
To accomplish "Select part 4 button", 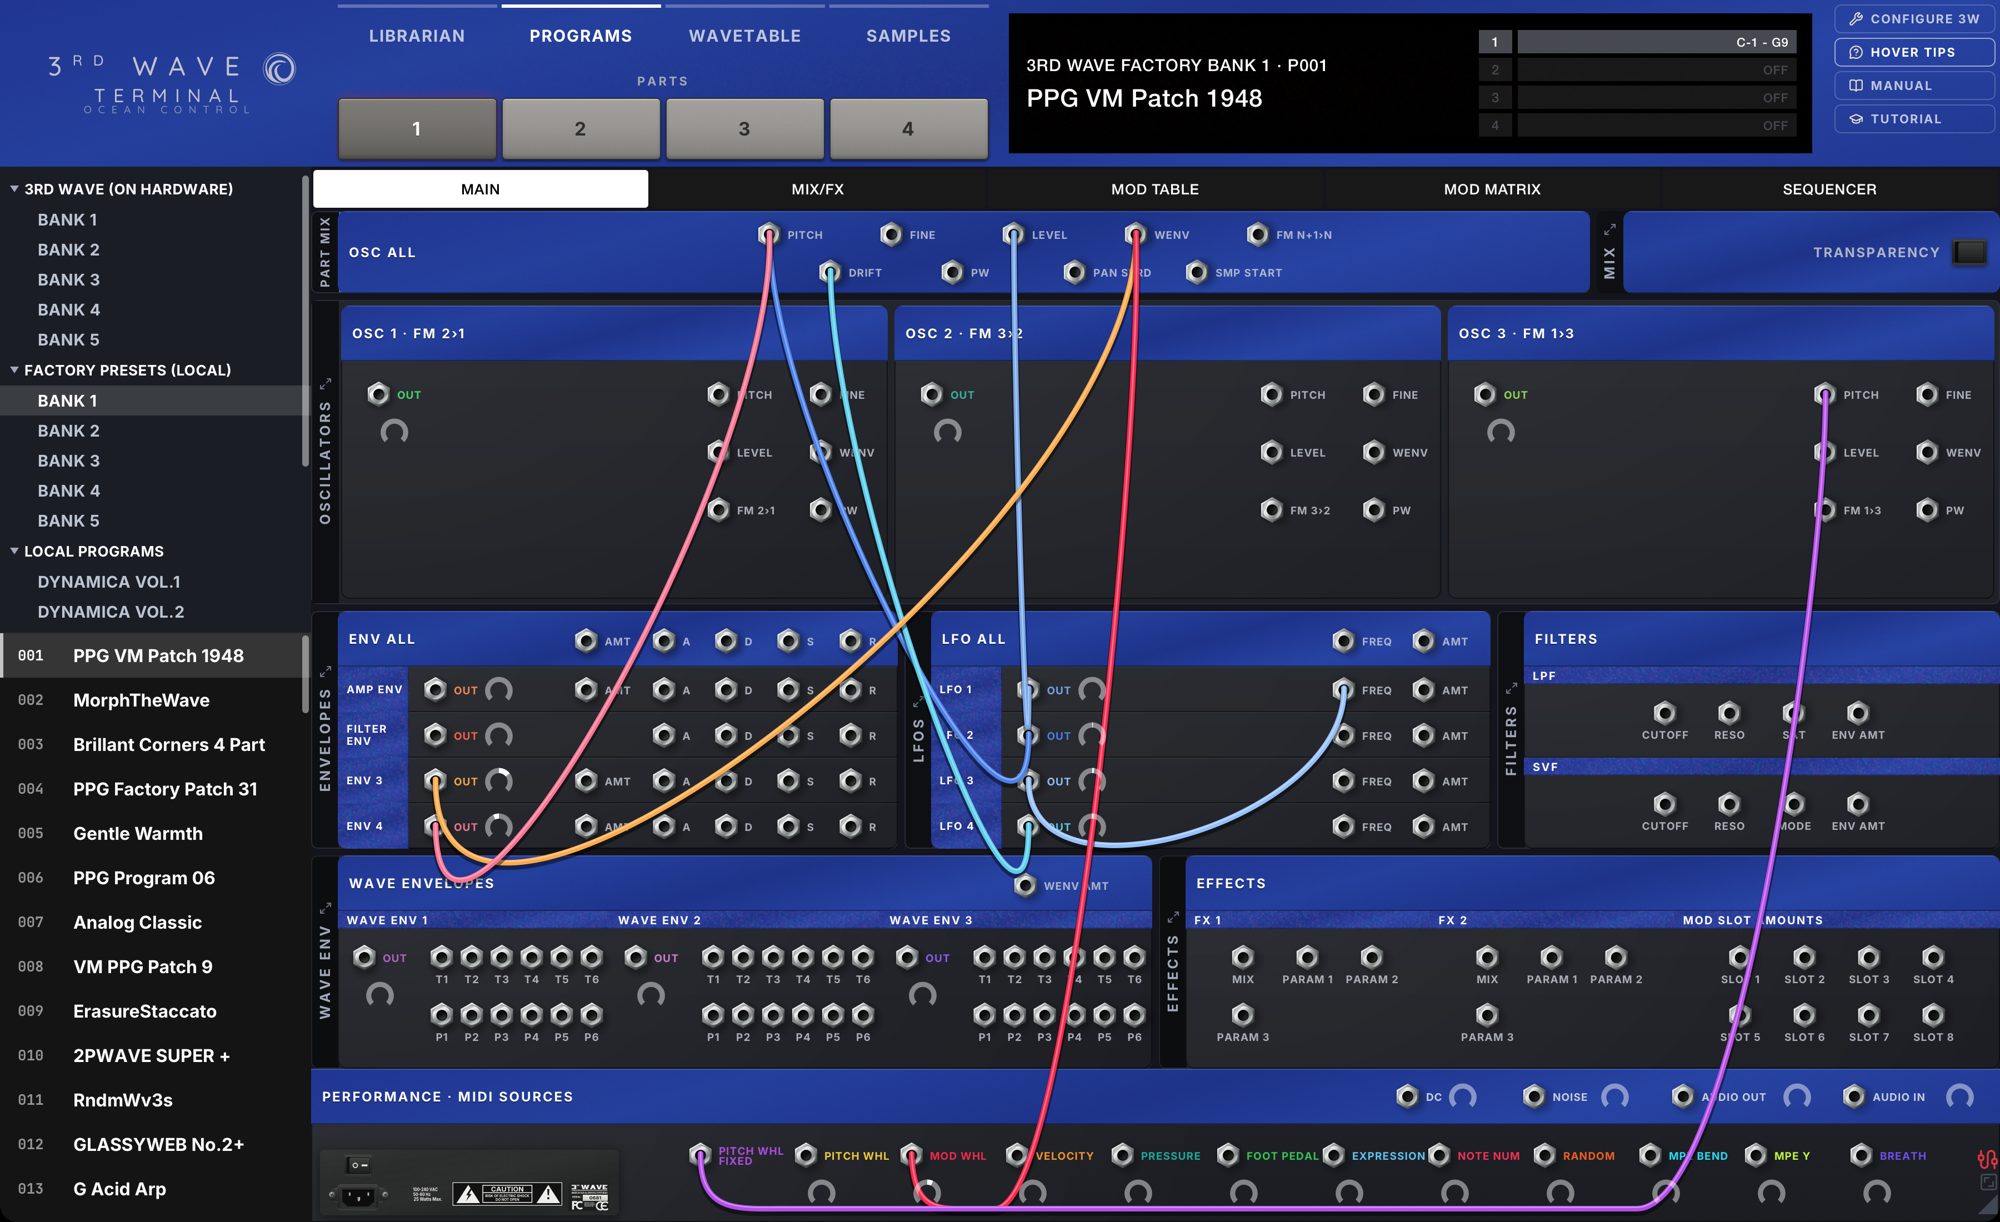I will (x=909, y=128).
